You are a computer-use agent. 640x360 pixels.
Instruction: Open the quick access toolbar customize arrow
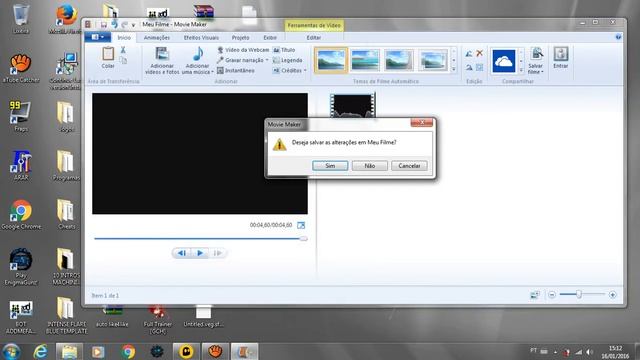point(133,25)
